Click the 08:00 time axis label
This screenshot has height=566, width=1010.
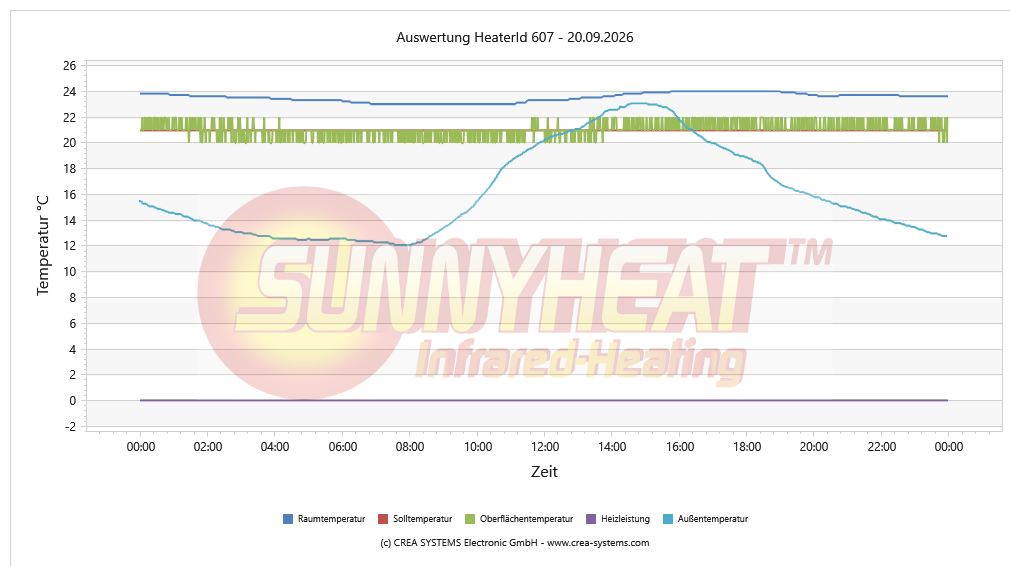click(x=410, y=447)
